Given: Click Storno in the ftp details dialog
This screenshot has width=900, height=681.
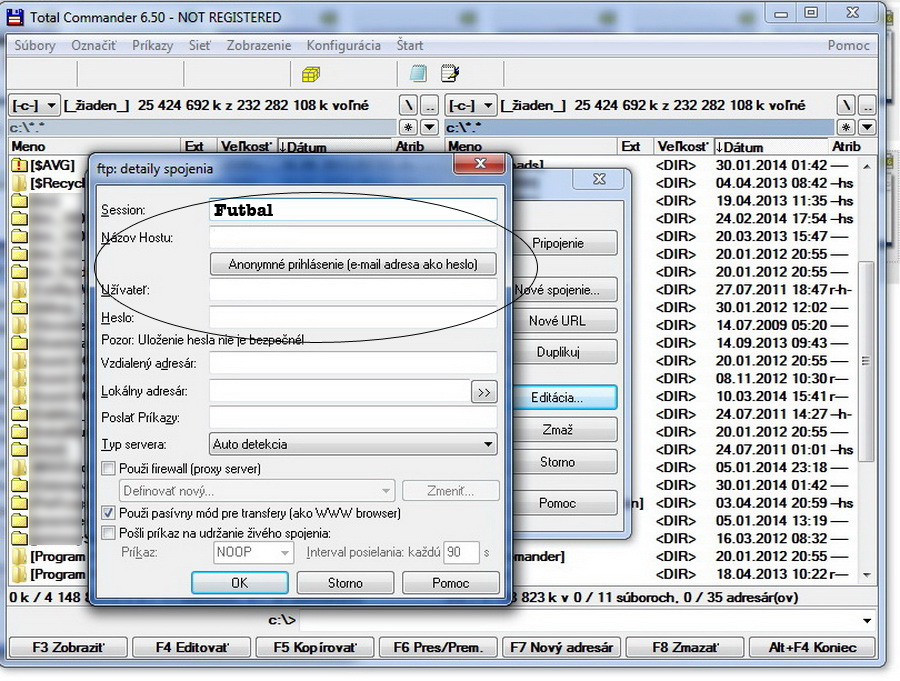Looking at the screenshot, I should point(345,583).
